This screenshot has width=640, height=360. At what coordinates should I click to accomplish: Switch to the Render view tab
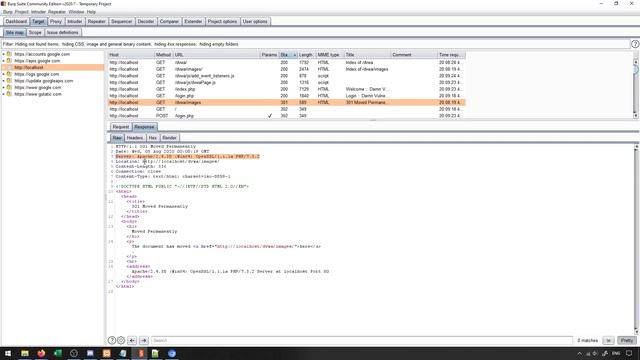169,138
